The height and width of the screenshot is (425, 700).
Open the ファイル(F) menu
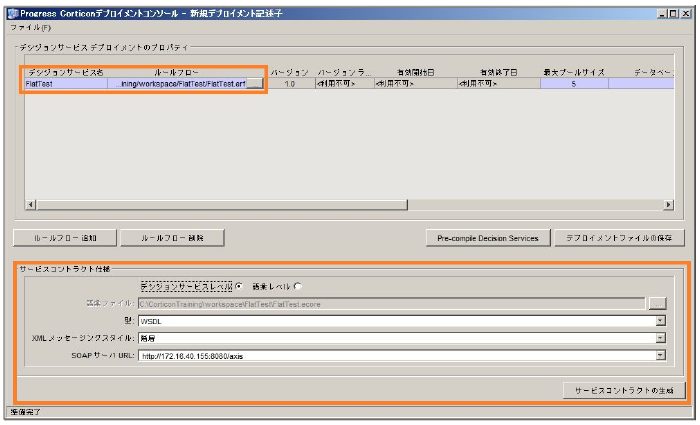click(x=30, y=28)
